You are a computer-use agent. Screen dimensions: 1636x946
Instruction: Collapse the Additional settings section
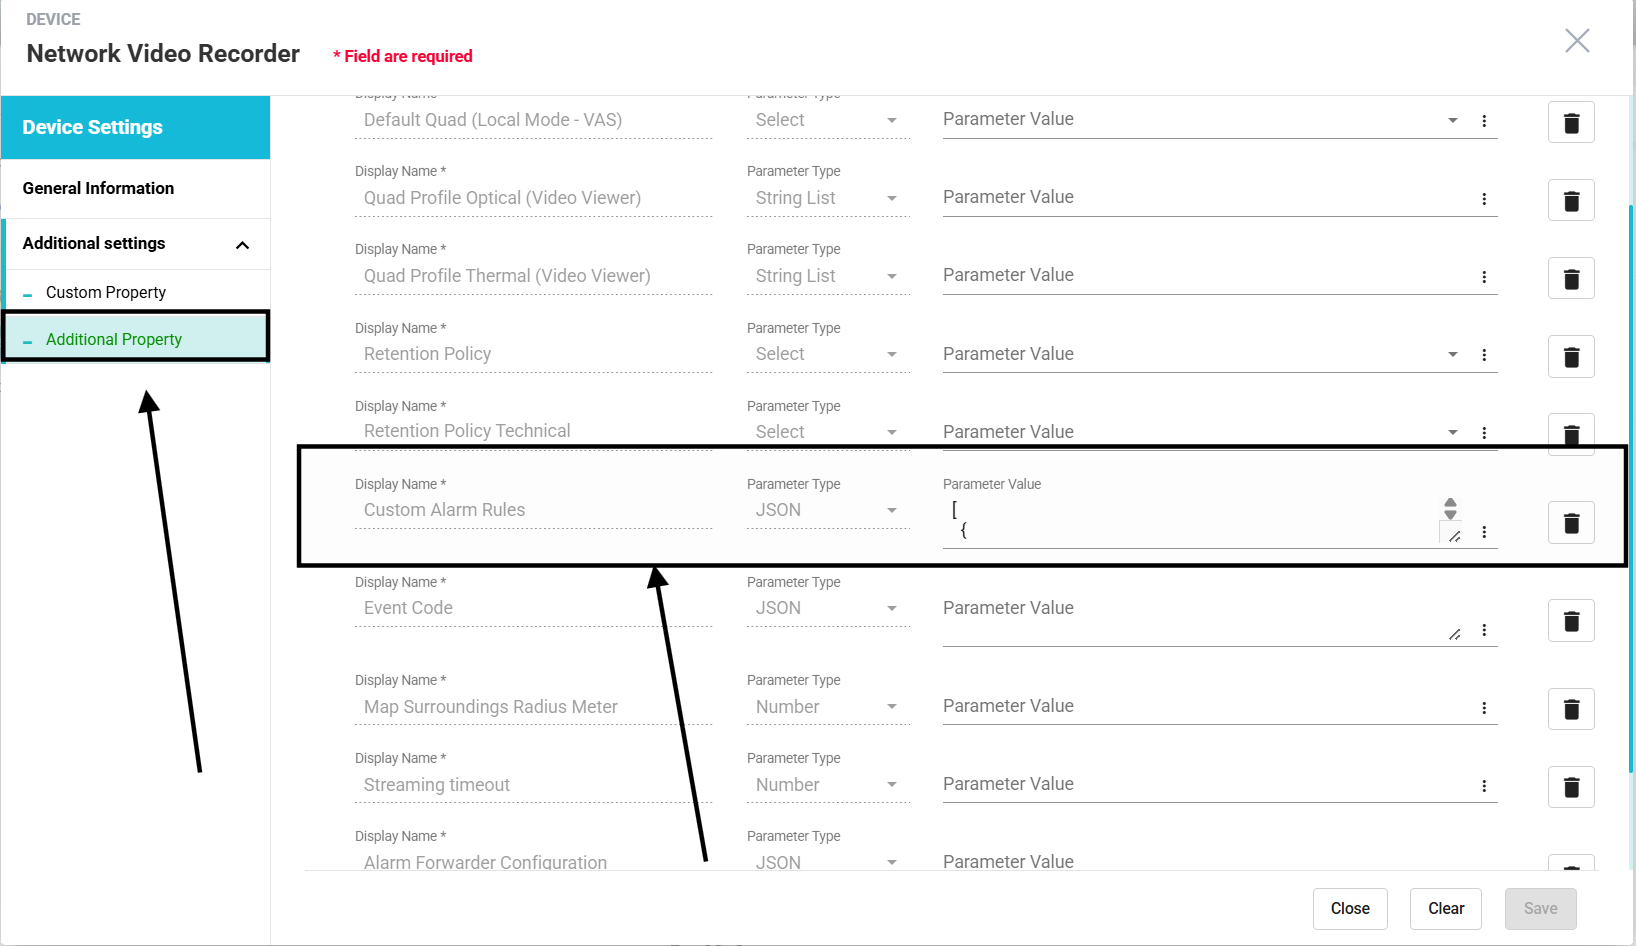[x=242, y=245]
